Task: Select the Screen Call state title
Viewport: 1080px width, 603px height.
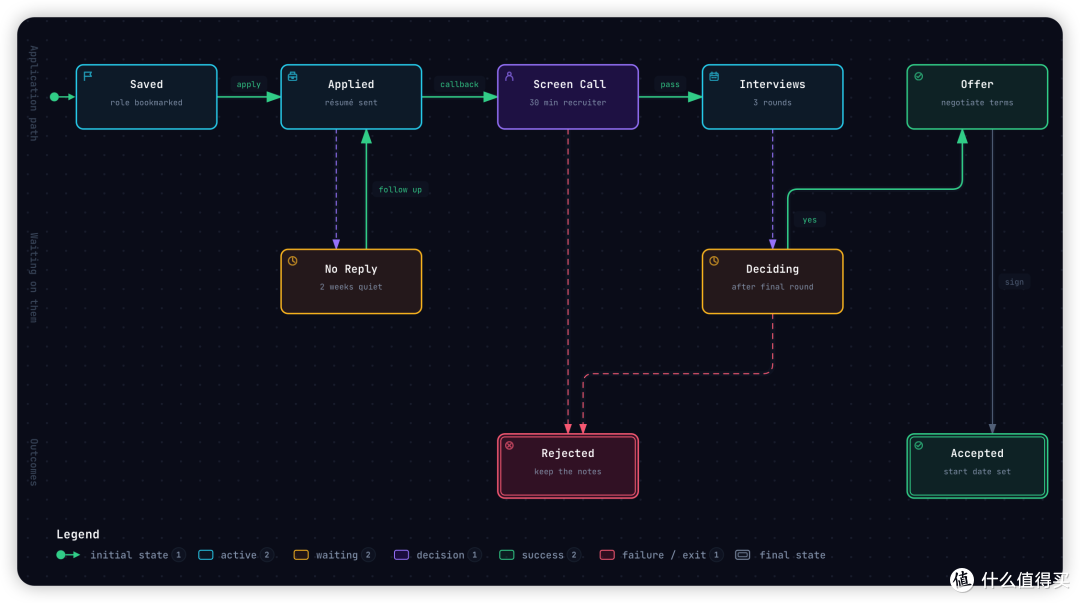Action: (570, 84)
